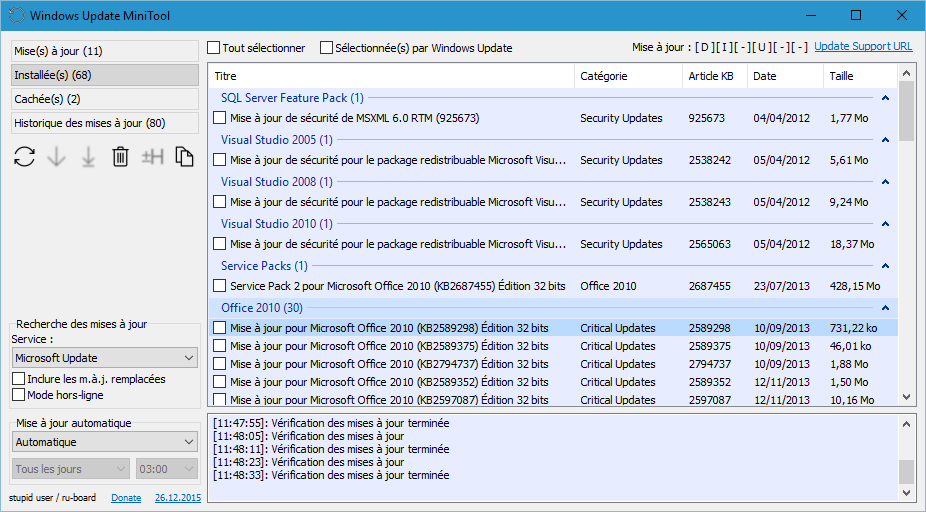Viewport: 926px width, 512px height.
Task: Click the copy to clipboard icon
Action: [184, 157]
